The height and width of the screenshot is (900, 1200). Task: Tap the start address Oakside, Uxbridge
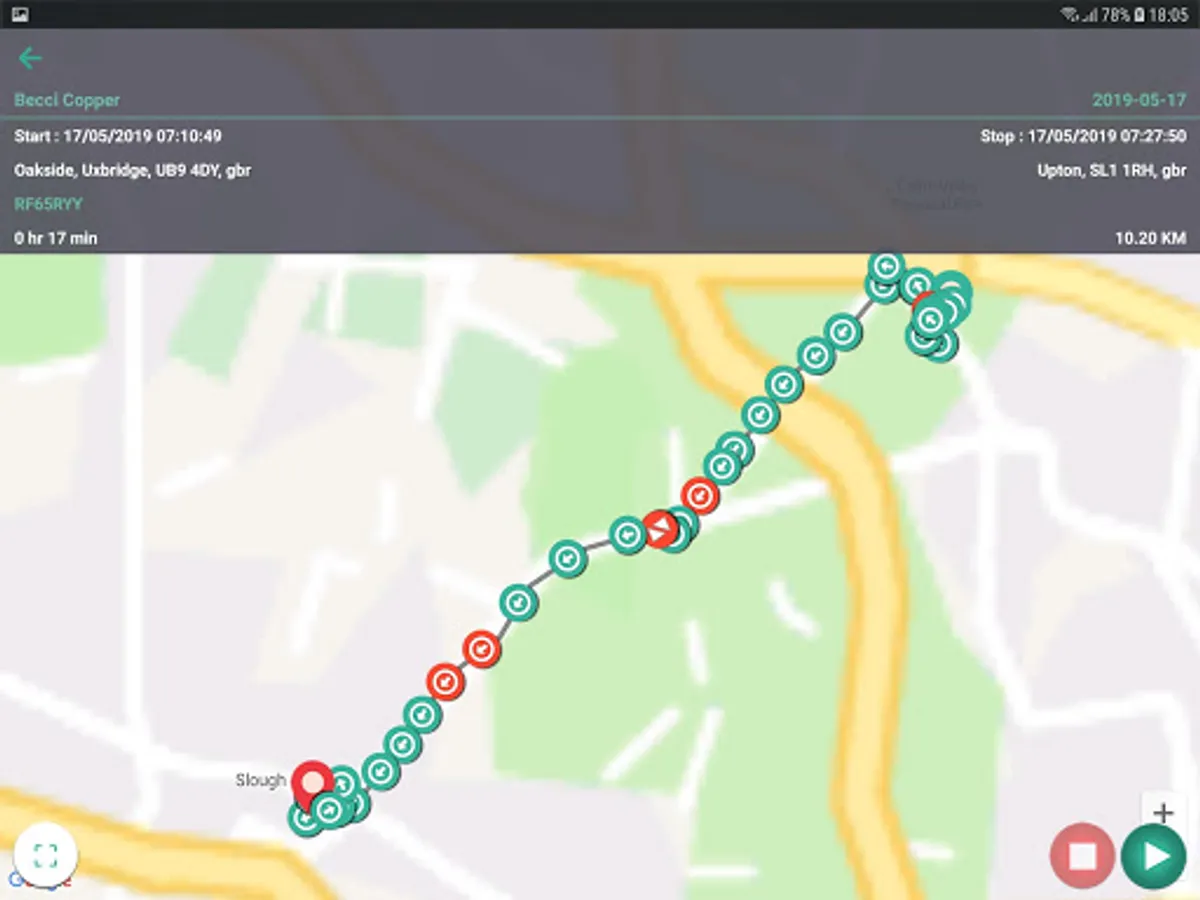(132, 171)
